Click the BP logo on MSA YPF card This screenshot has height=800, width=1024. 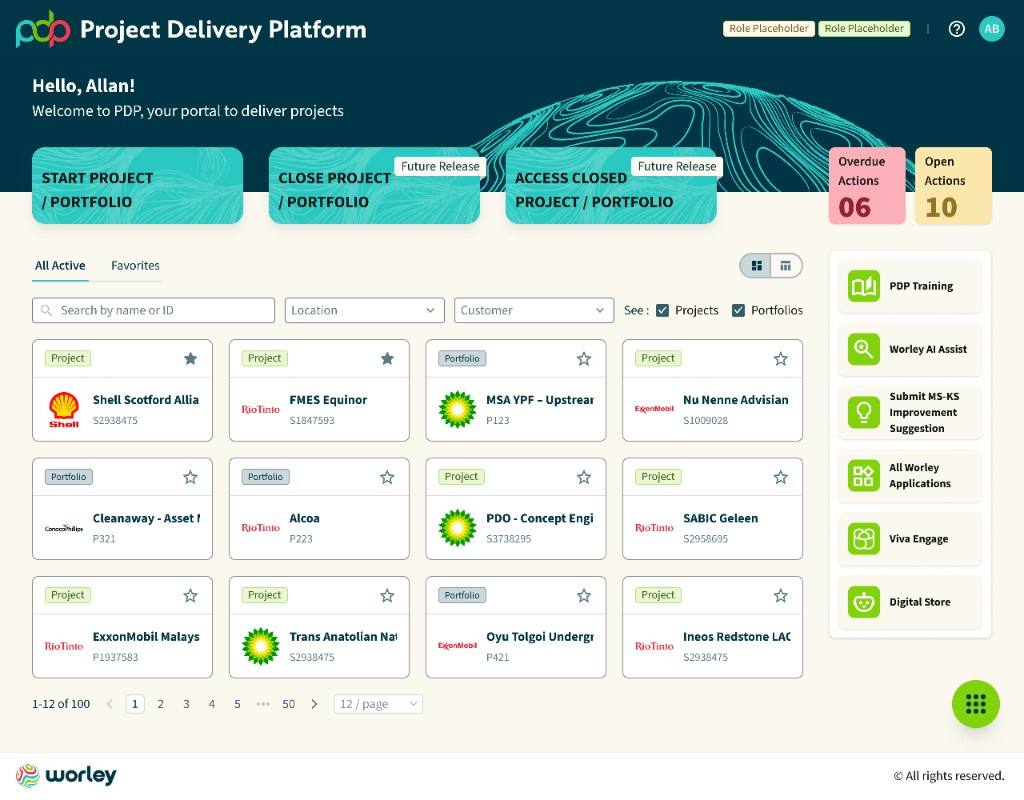pos(457,409)
